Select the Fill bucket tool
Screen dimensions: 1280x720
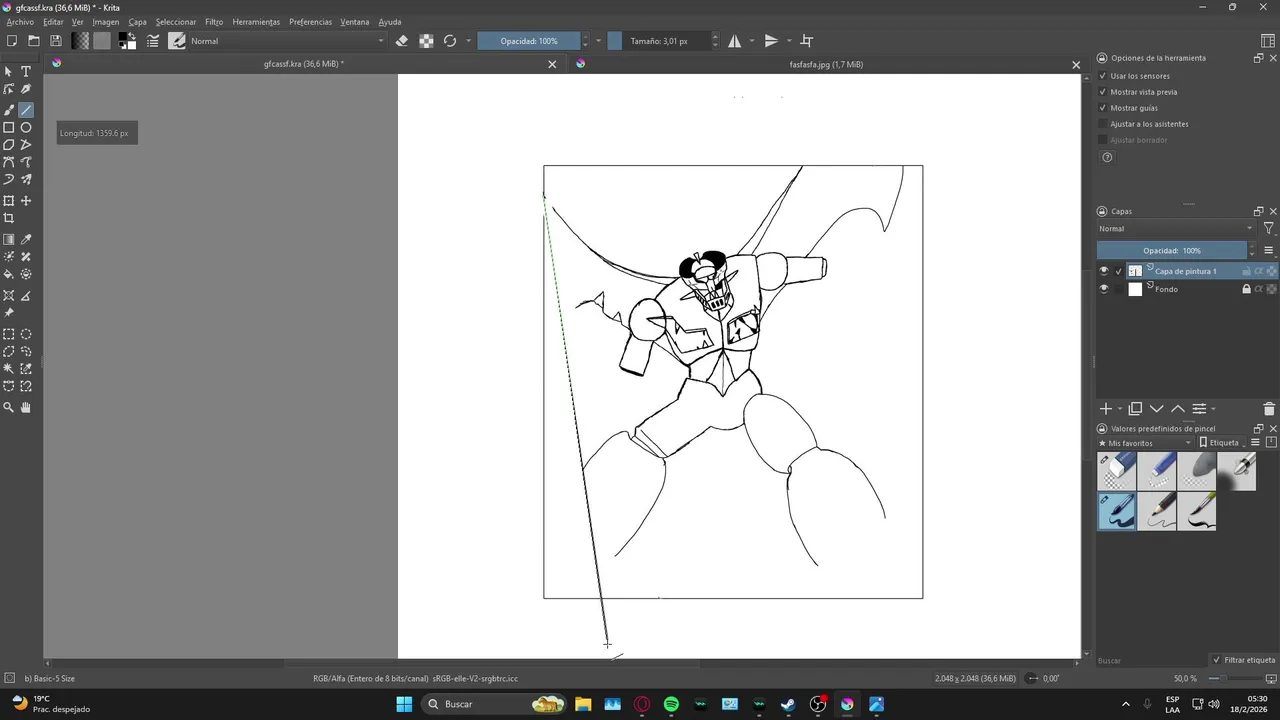(x=9, y=274)
